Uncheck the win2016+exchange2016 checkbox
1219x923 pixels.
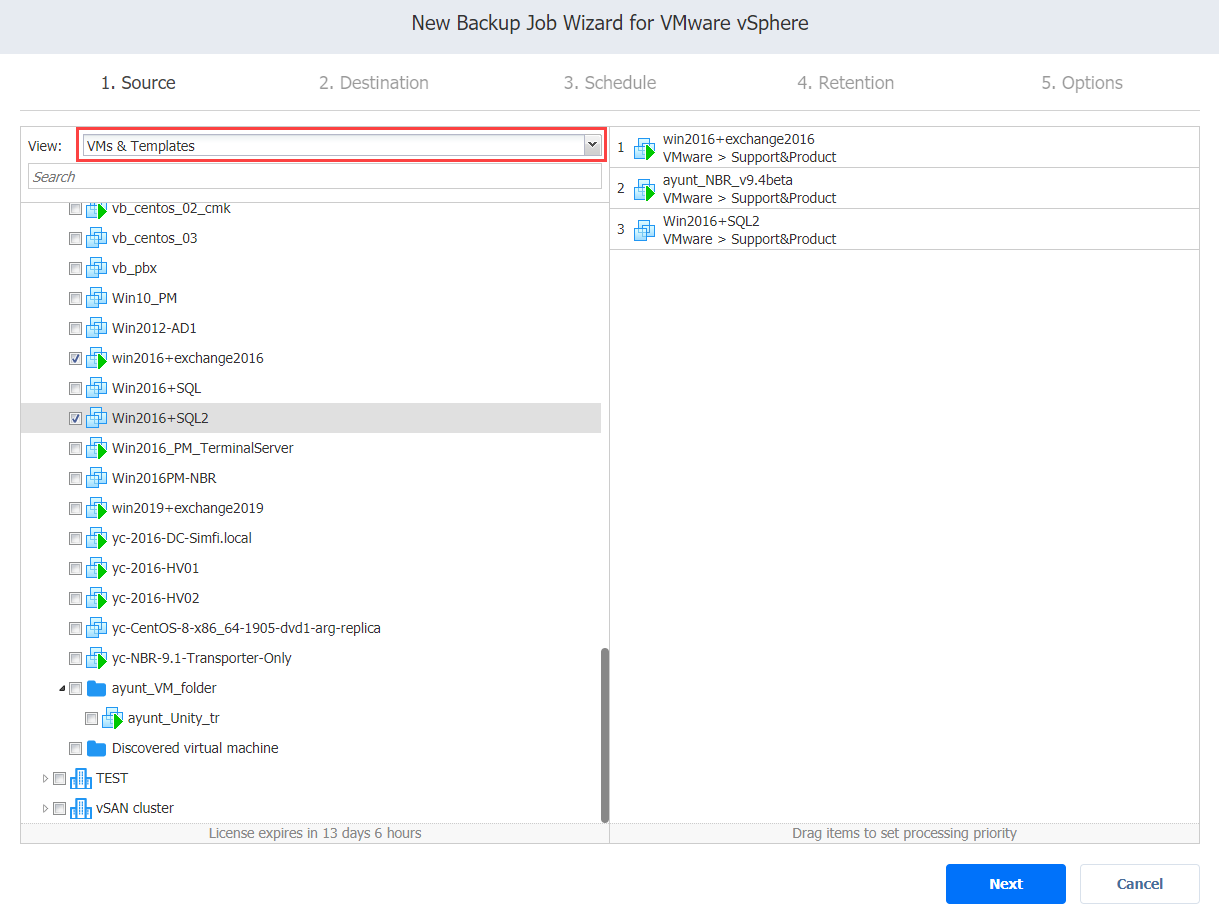75,358
